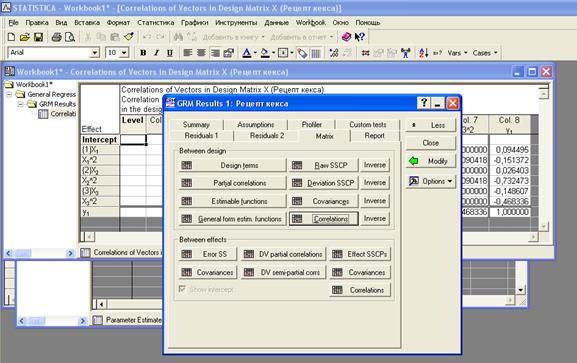Click Between design Correlations button
The width and height of the screenshot is (577, 363).
[323, 219]
